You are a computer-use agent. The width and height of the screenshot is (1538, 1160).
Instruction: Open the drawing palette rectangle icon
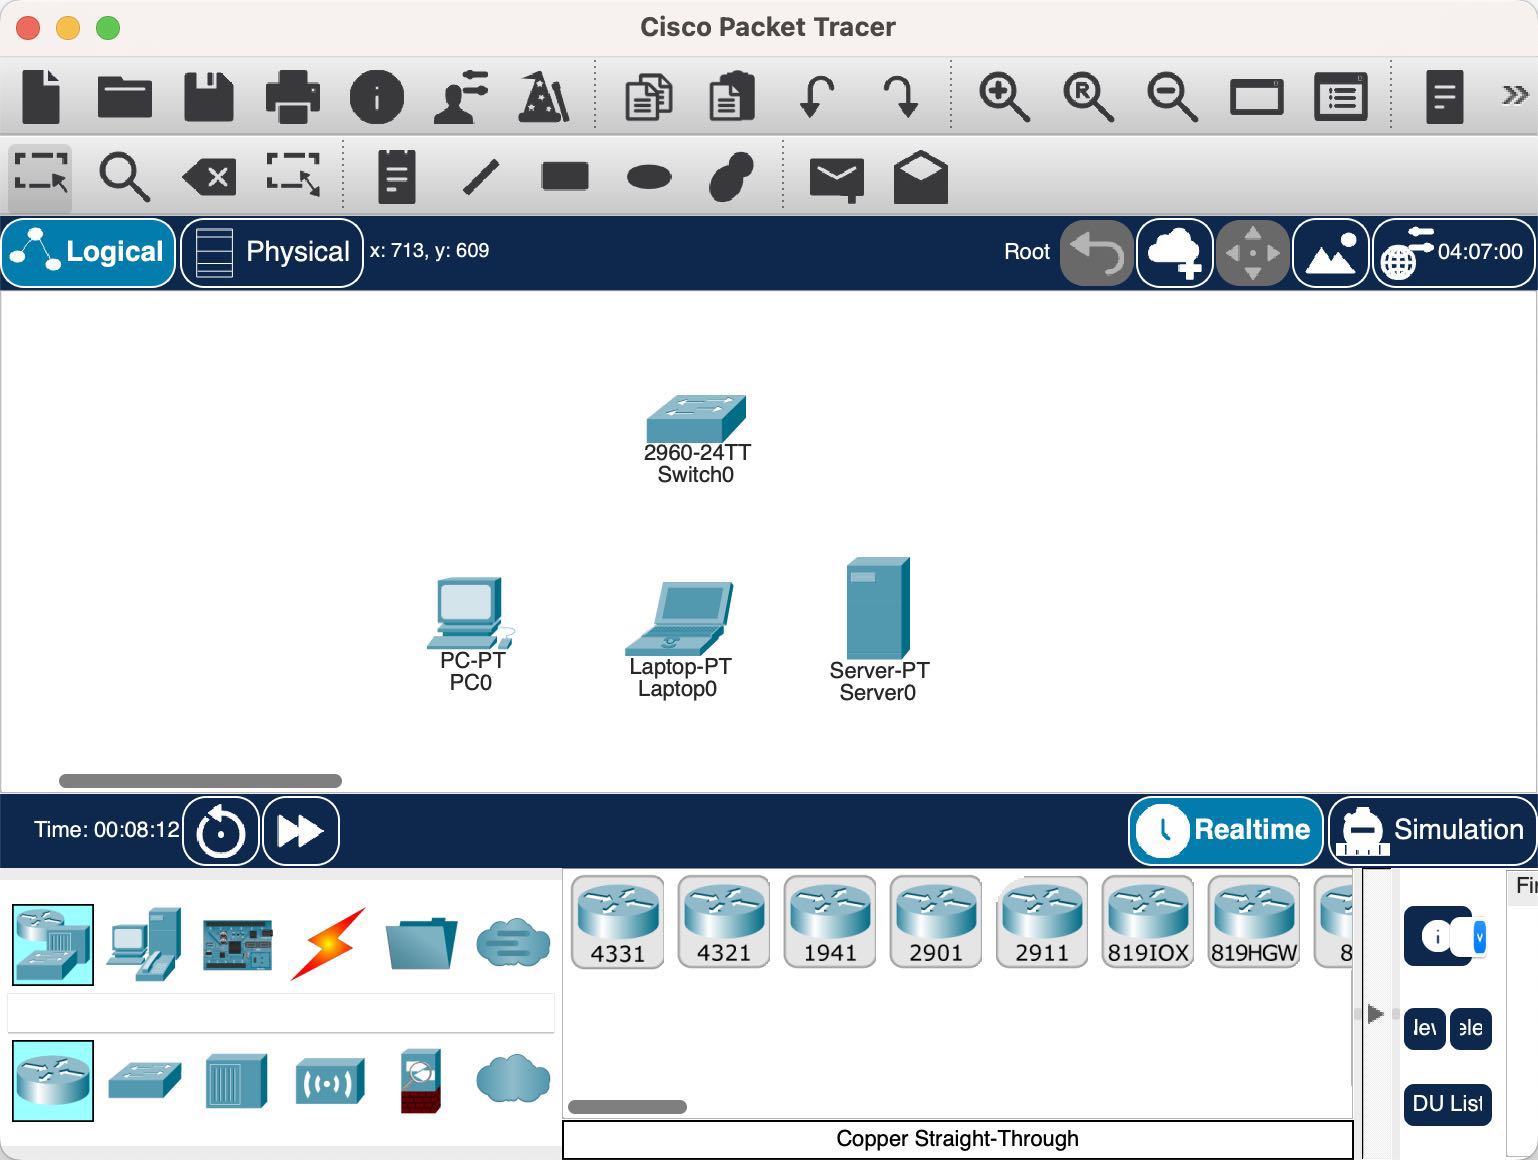[x=1257, y=98]
